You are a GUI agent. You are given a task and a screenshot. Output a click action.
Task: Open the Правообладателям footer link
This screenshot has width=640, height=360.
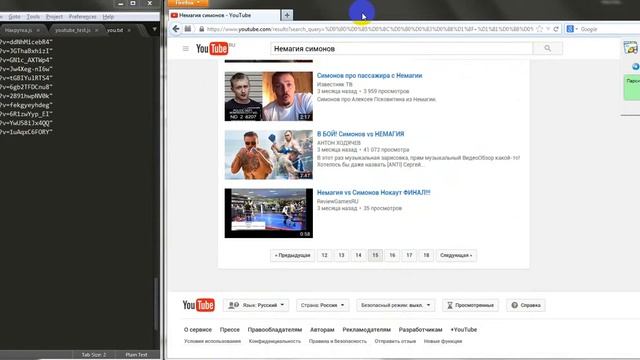[x=275, y=329]
